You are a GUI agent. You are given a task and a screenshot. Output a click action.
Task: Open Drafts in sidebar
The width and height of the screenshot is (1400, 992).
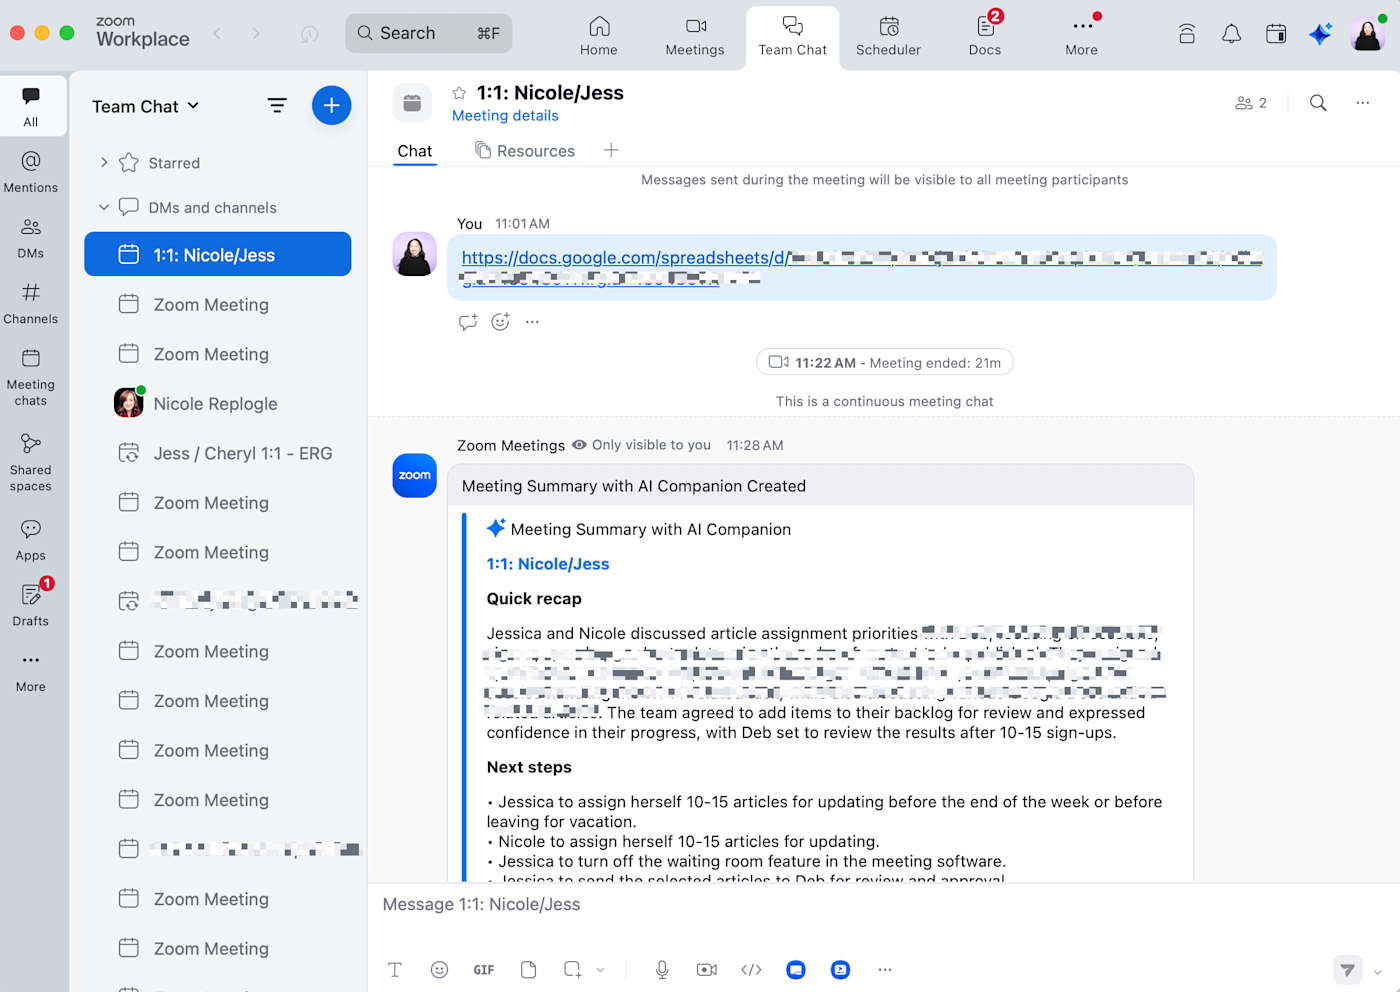(31, 604)
